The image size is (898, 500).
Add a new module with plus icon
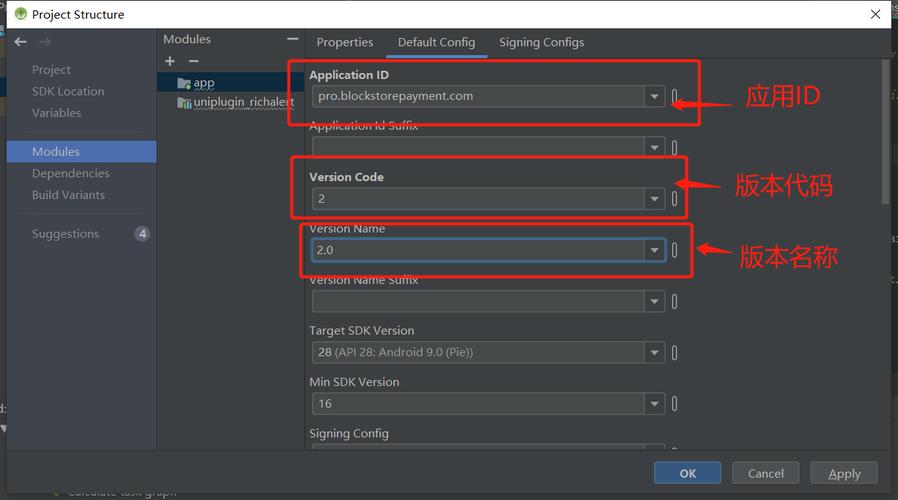(x=170, y=61)
